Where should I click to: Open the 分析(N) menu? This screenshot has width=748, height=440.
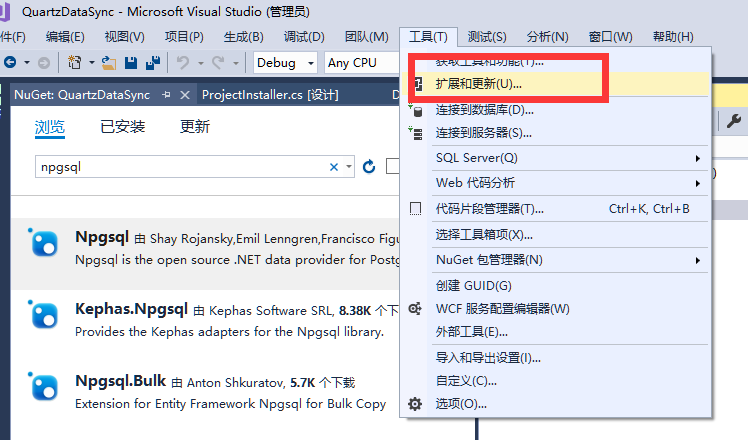point(547,37)
